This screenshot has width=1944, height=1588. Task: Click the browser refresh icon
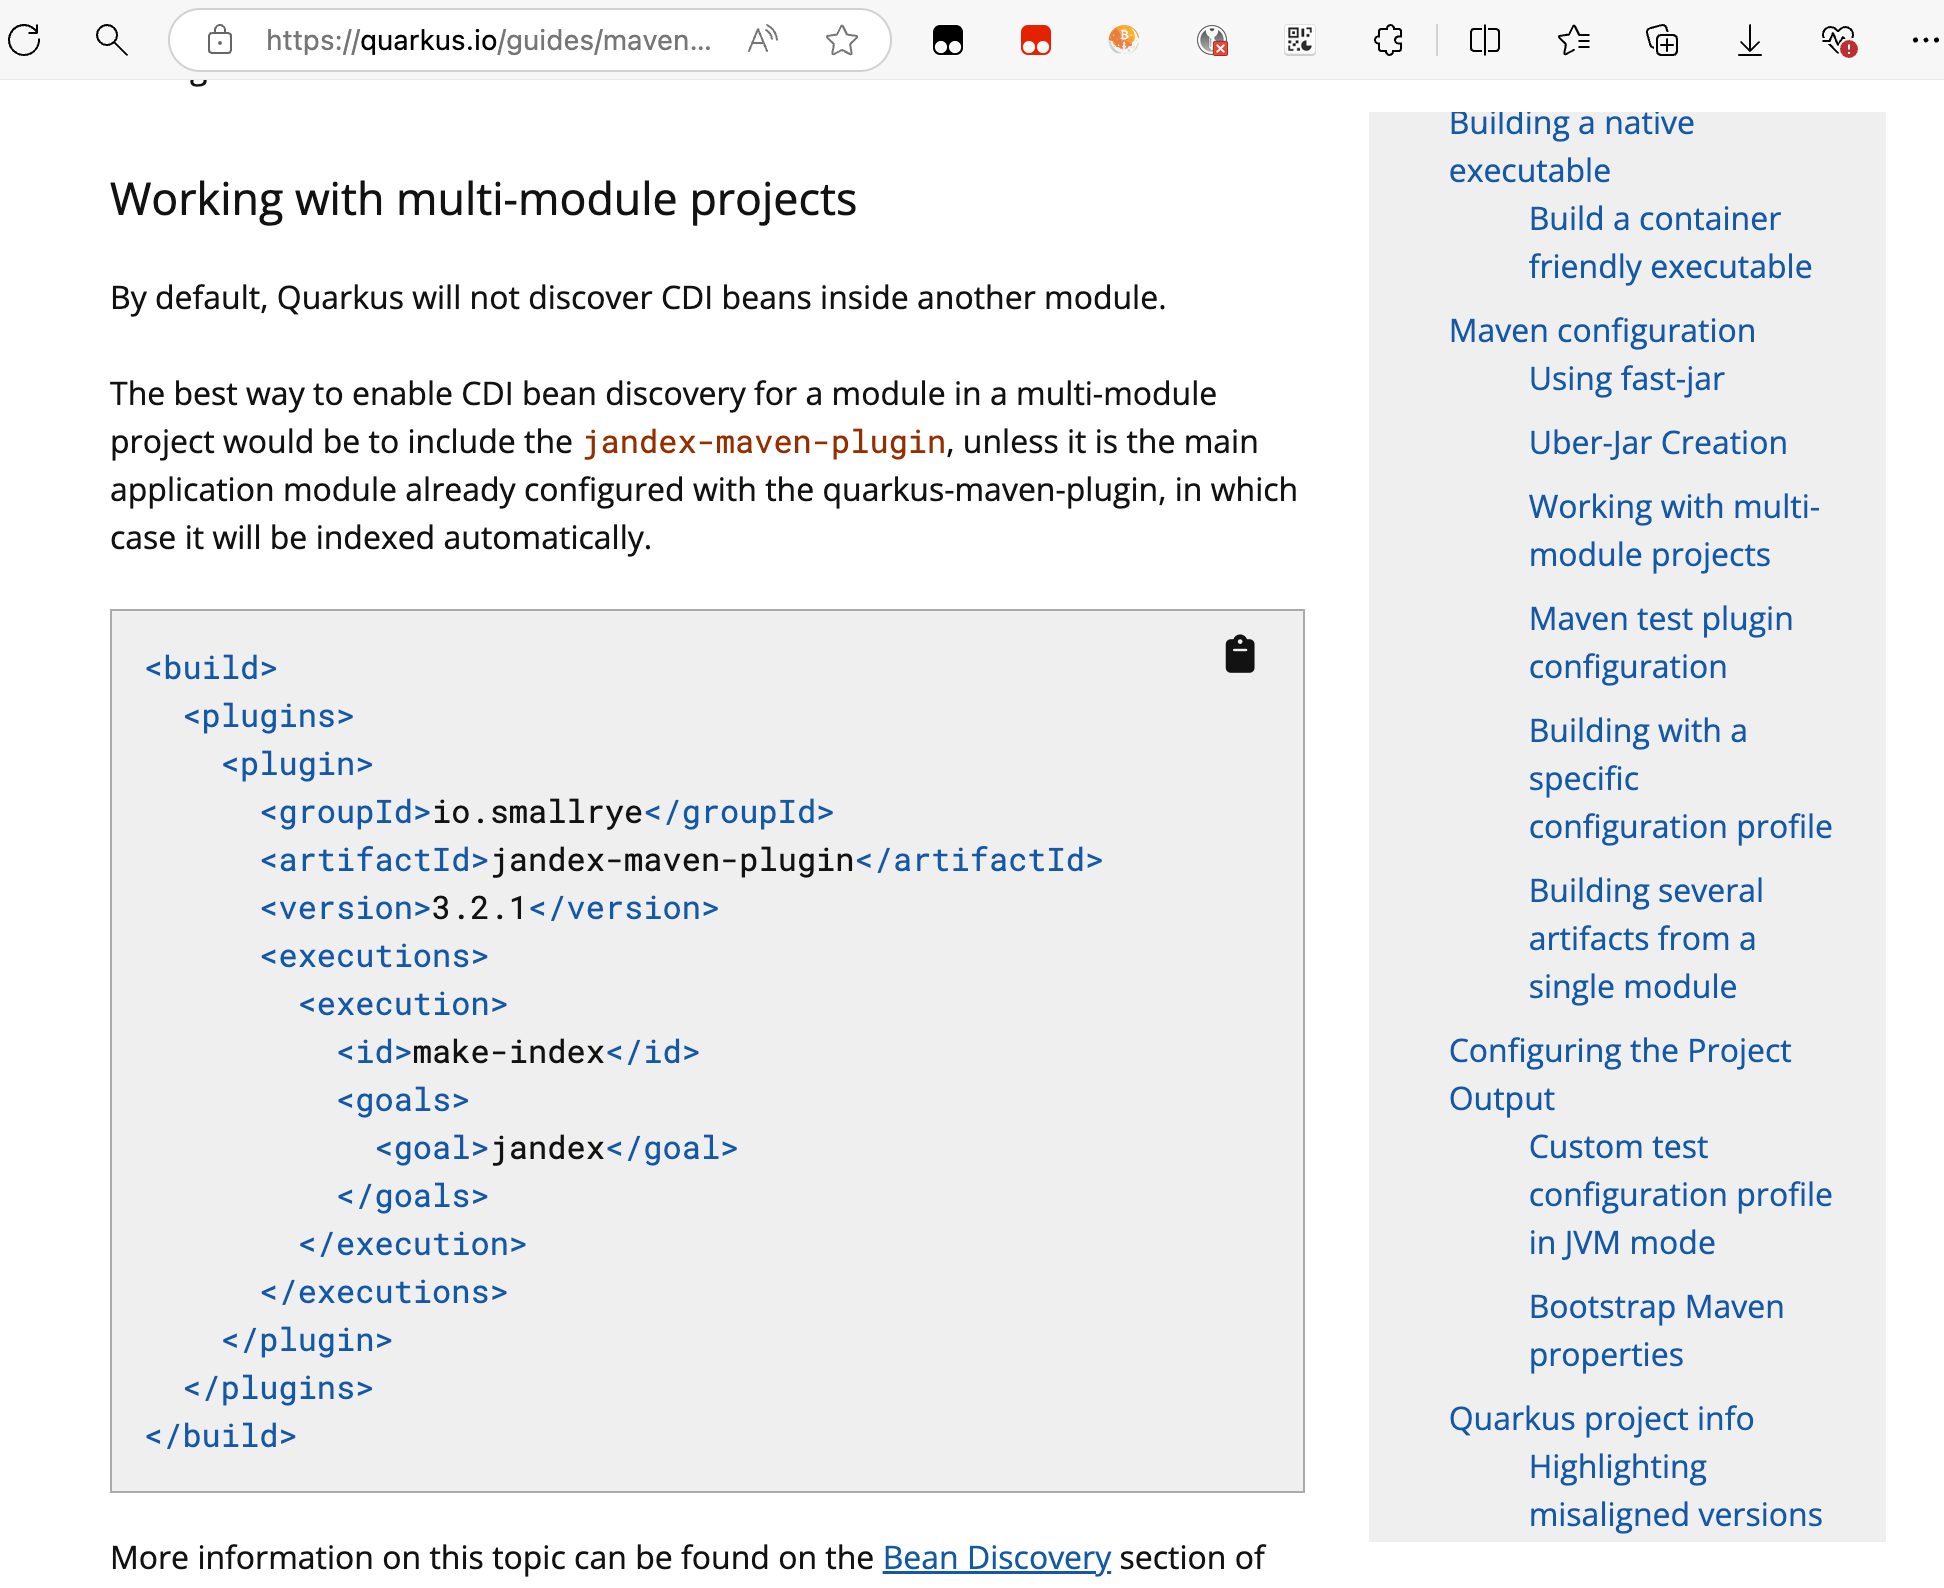25,40
